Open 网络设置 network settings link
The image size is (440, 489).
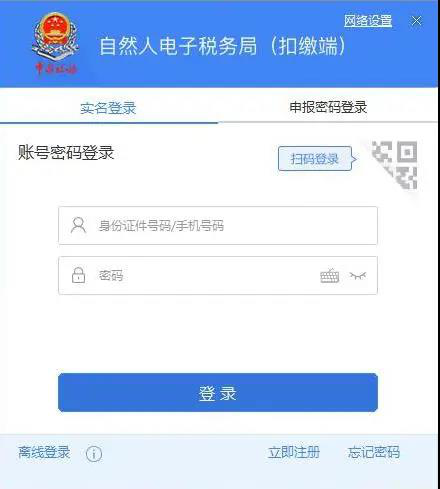tap(368, 21)
